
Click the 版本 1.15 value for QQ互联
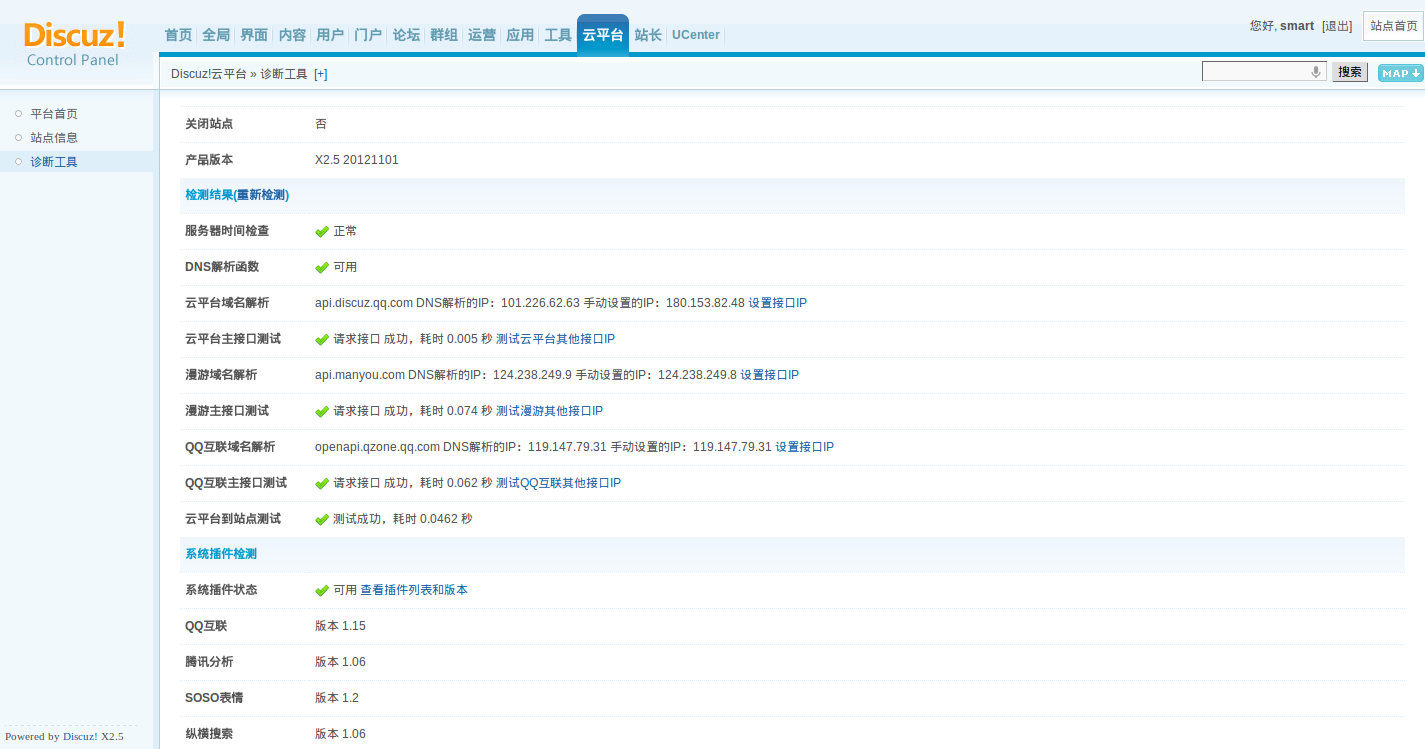340,626
